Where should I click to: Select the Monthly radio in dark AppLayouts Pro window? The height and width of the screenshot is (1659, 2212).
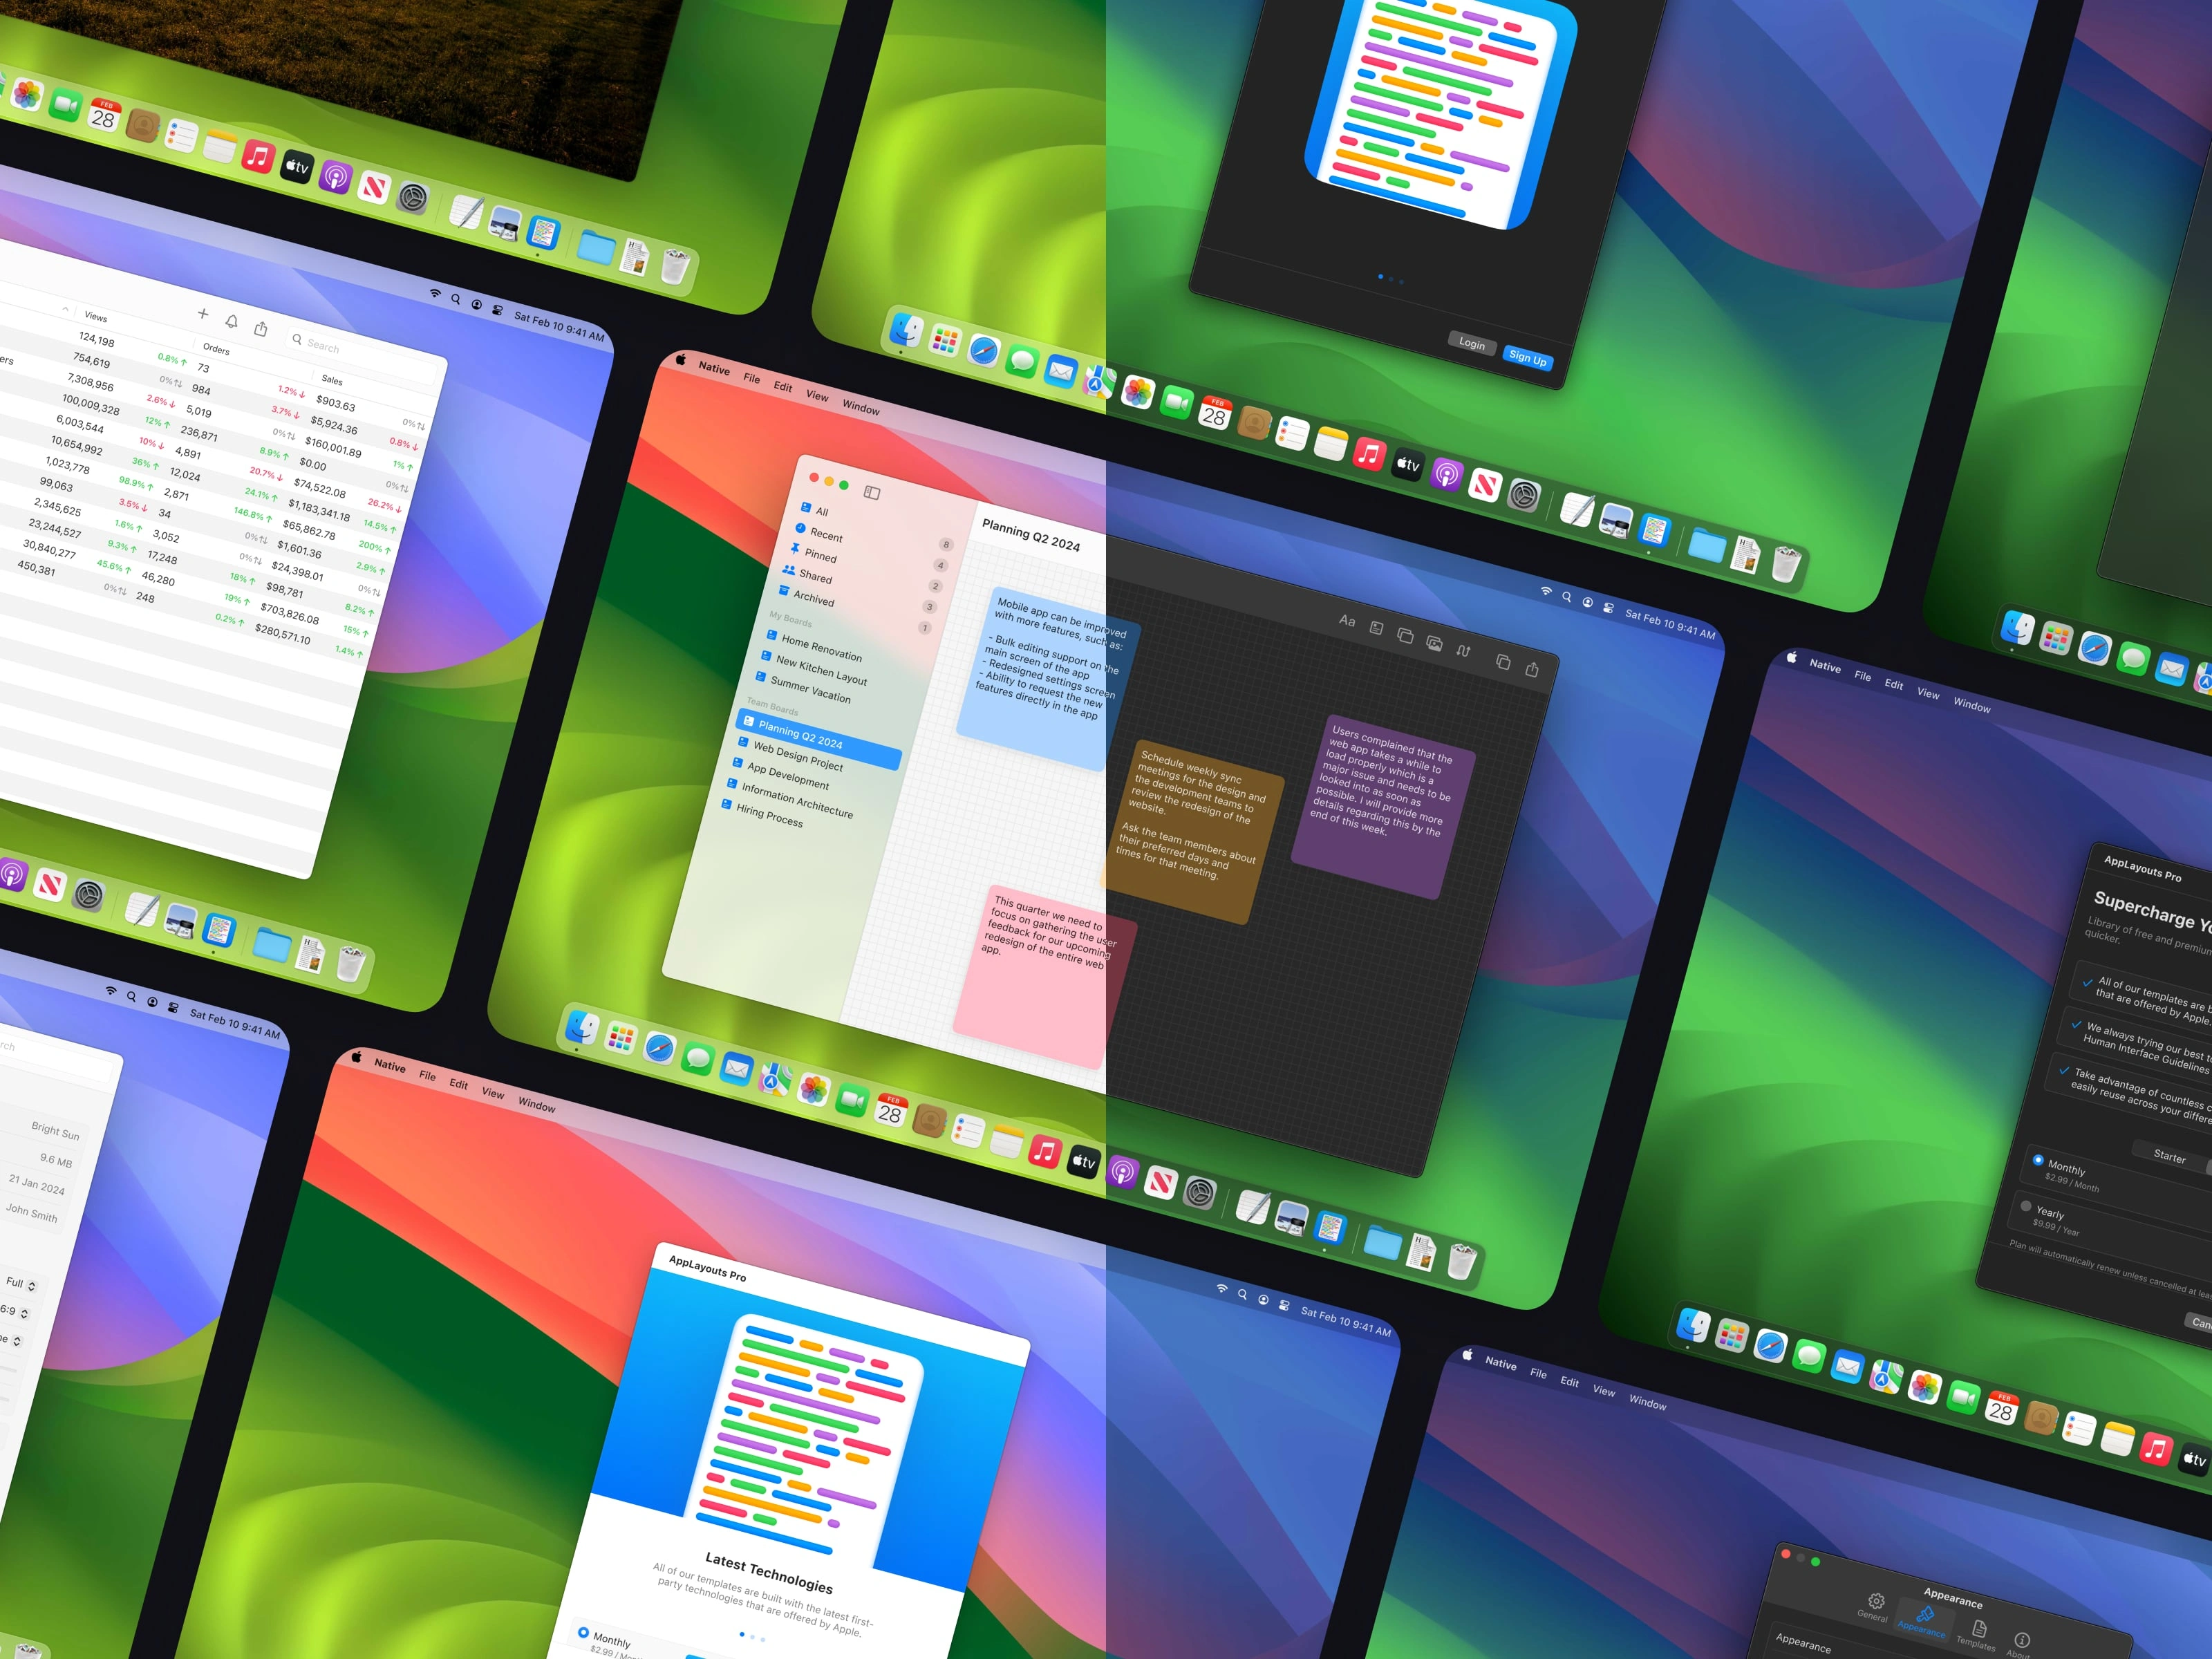(x=2038, y=1160)
